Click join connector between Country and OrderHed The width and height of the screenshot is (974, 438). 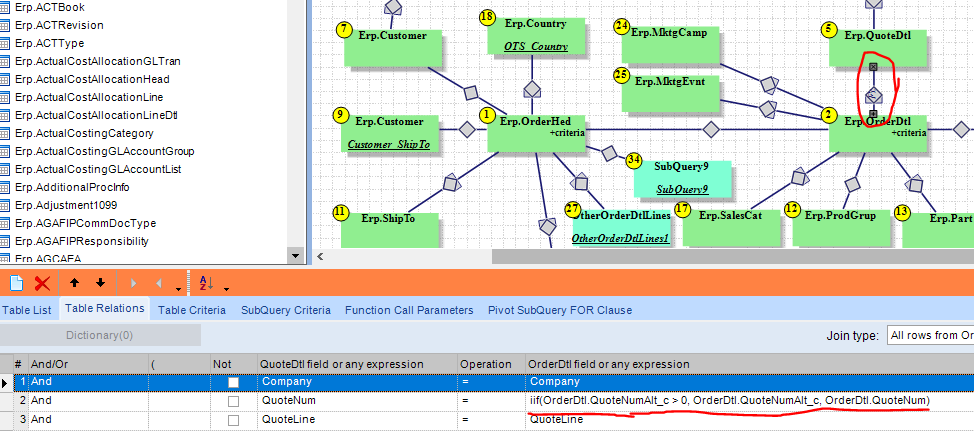tap(532, 89)
